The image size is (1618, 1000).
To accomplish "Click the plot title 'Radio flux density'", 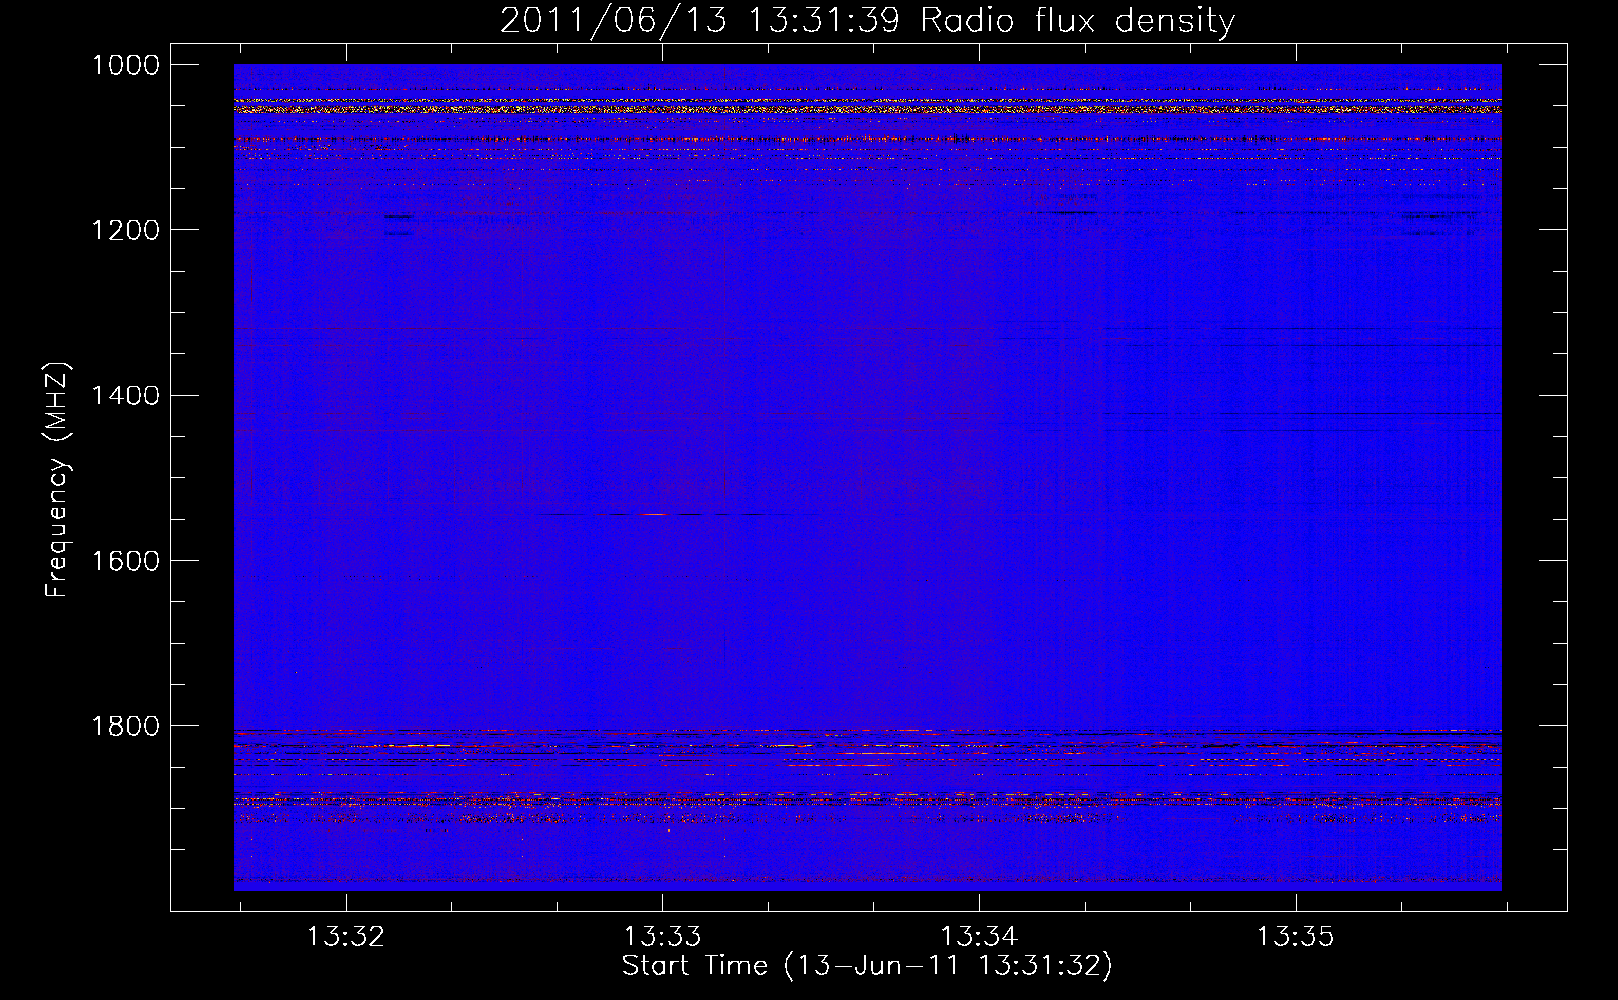I will (x=1077, y=21).
